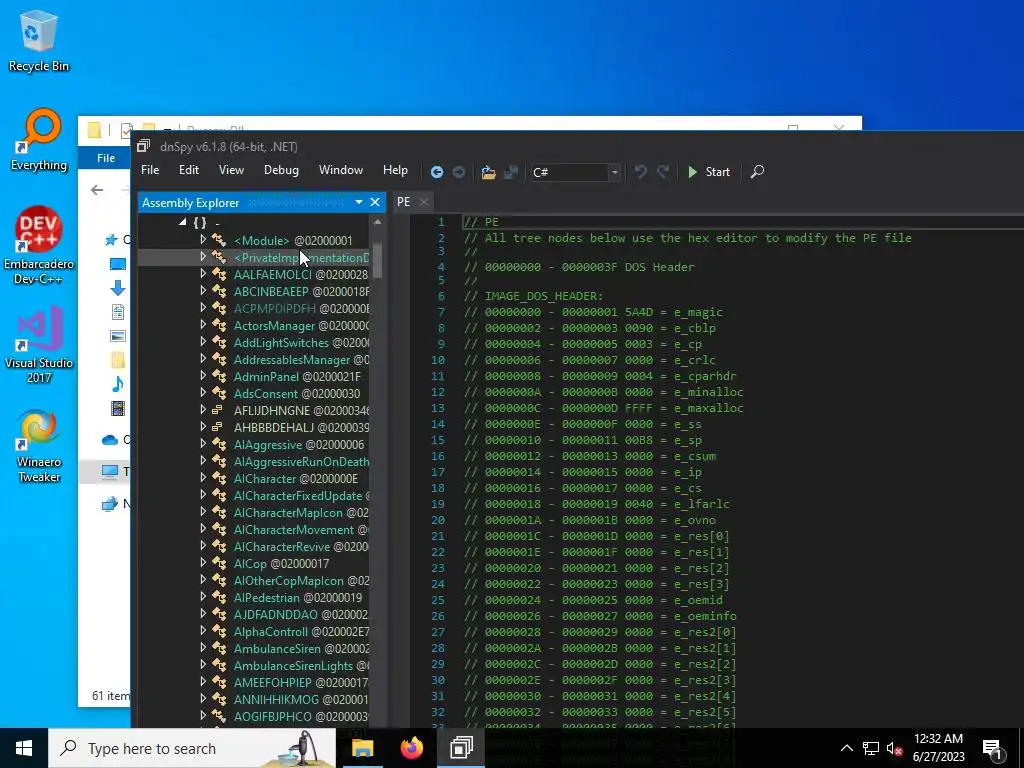Expand the AdminPanel class node
Screen dimensions: 1024x768
(x=203, y=376)
